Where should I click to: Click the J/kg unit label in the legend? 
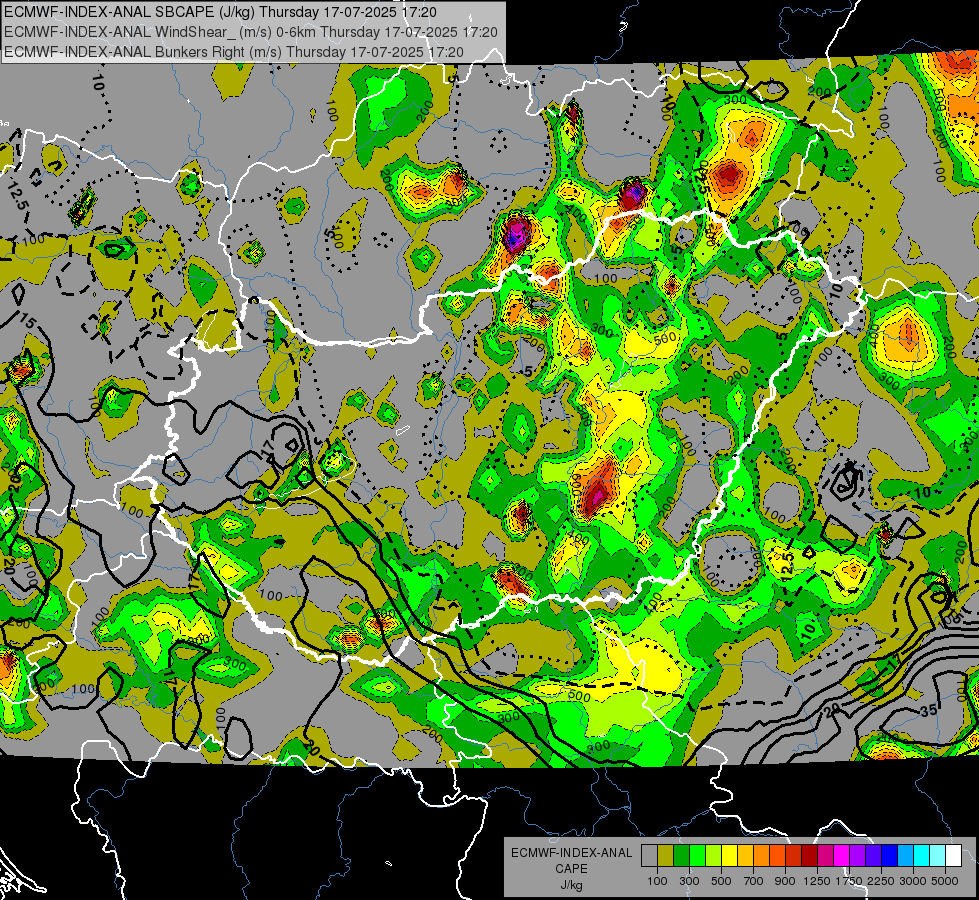(571, 885)
